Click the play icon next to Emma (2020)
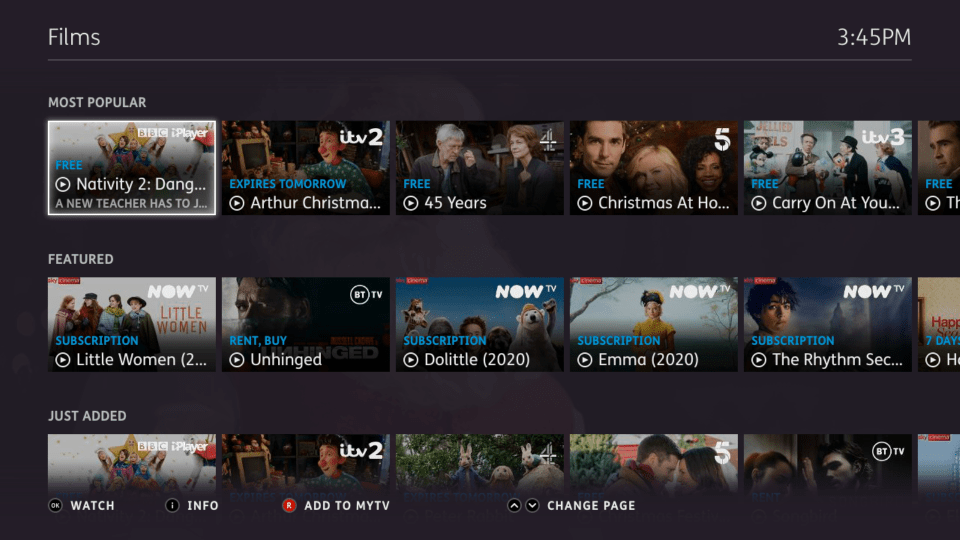Image resolution: width=960 pixels, height=540 pixels. (x=585, y=360)
